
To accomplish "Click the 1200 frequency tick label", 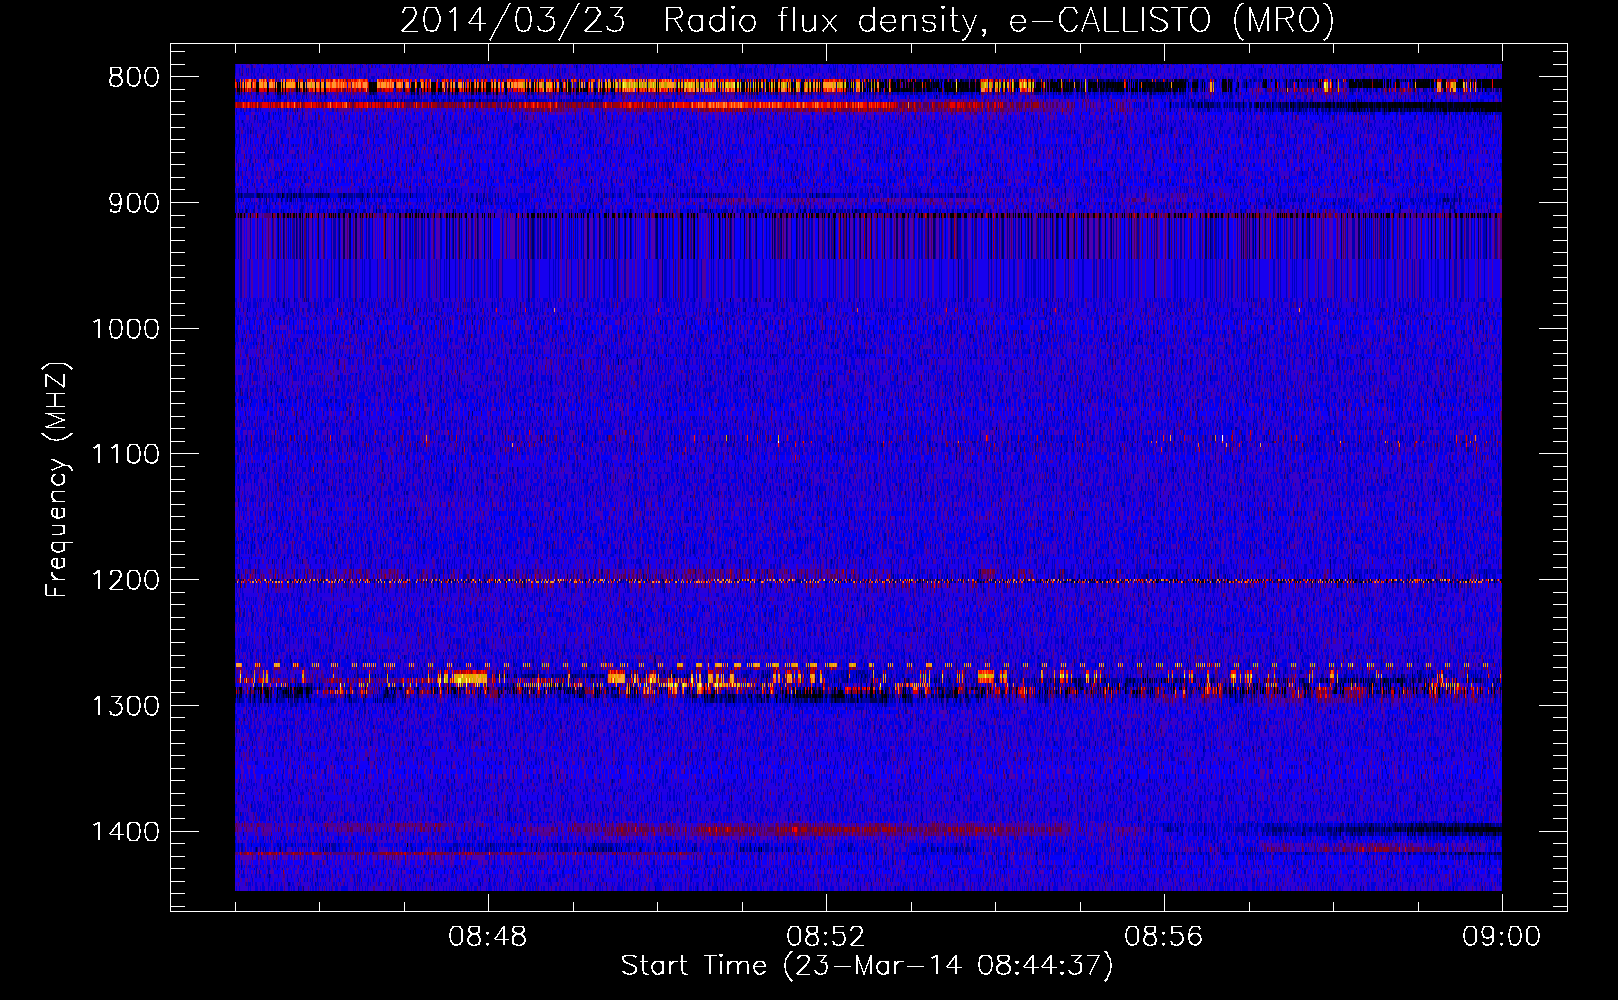I will 125,581.
